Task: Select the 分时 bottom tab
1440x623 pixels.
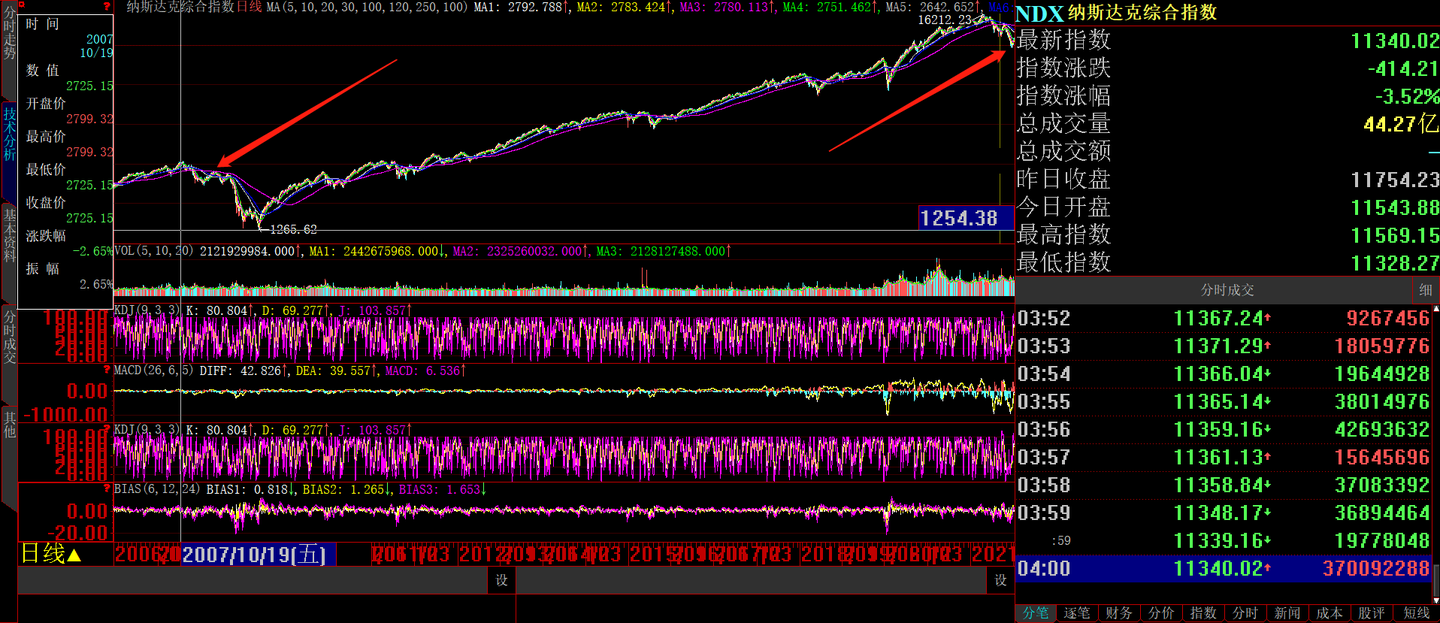Action: tap(1245, 613)
